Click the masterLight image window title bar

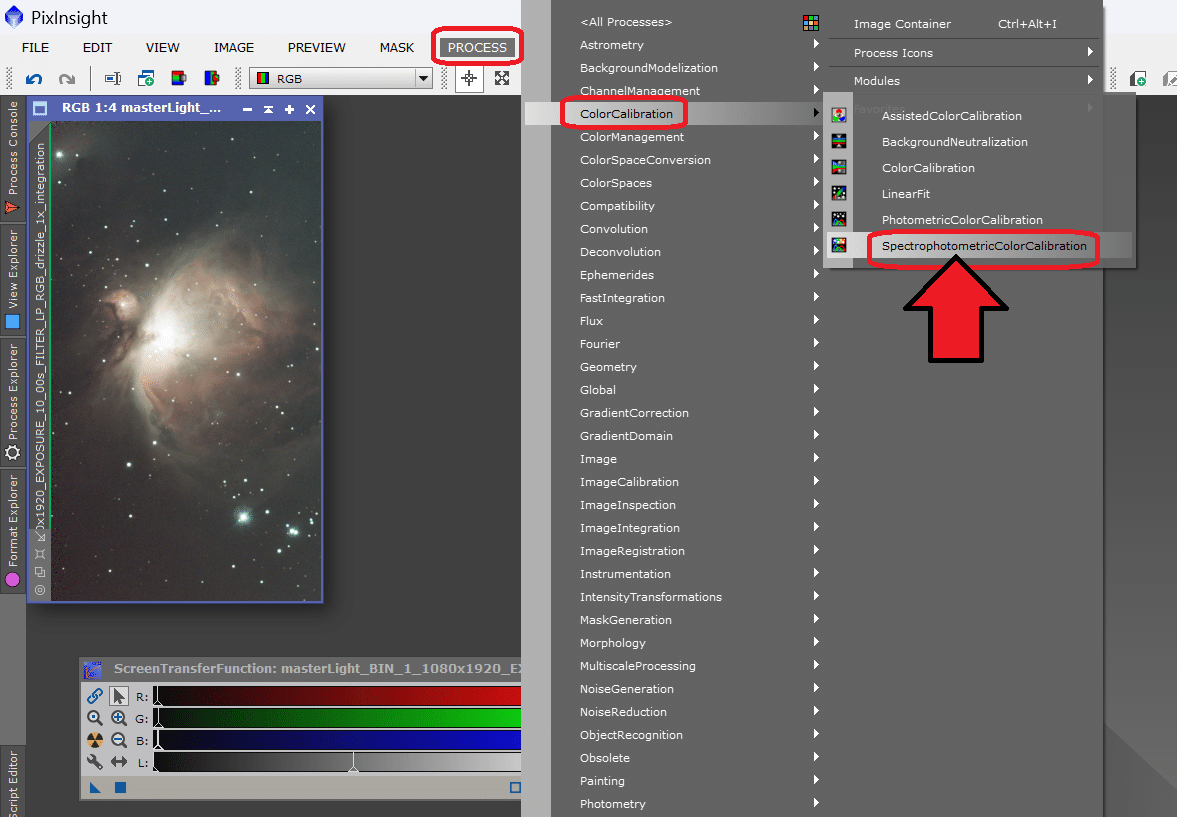pos(175,108)
